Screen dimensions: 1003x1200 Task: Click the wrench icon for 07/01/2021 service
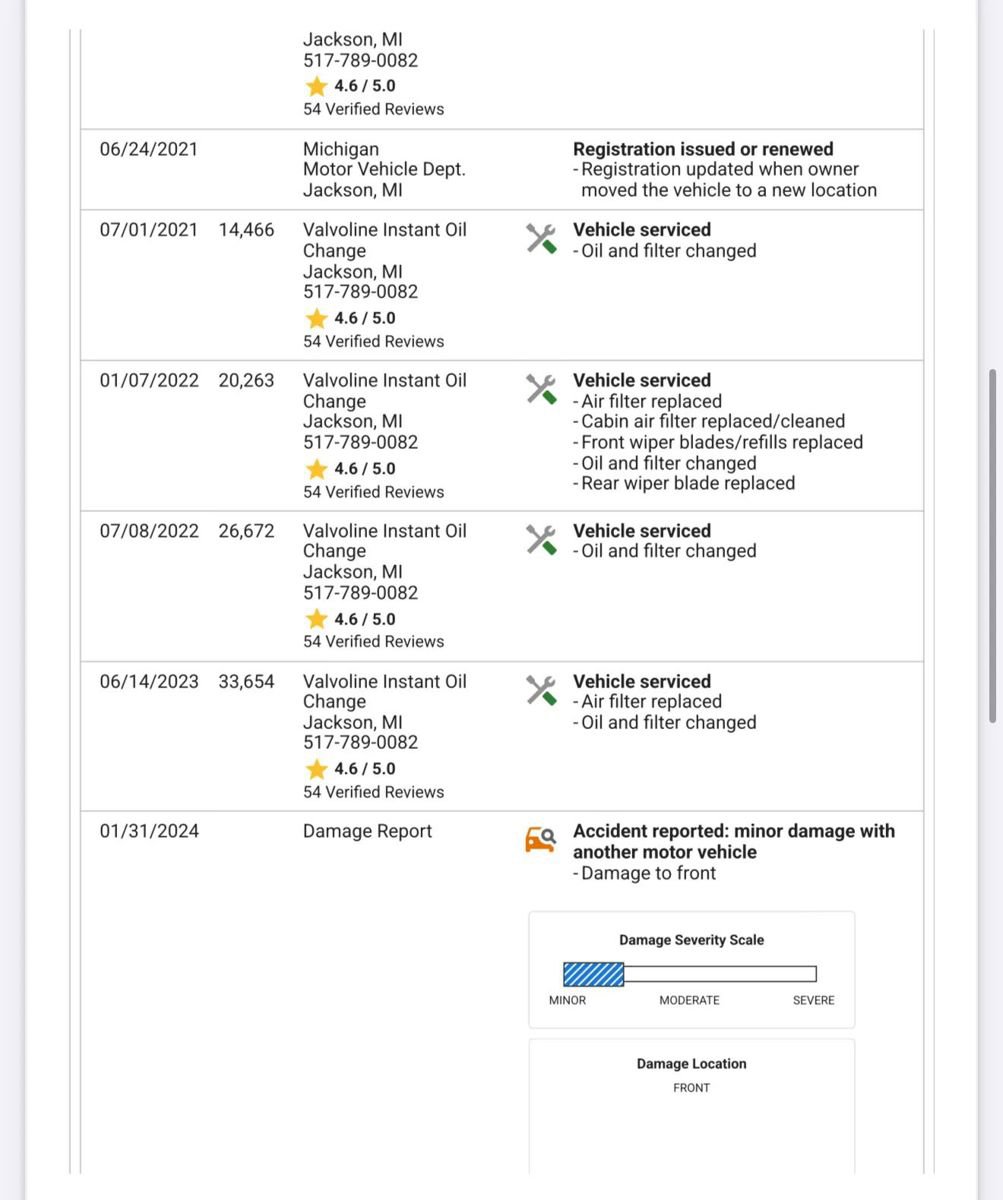541,239
